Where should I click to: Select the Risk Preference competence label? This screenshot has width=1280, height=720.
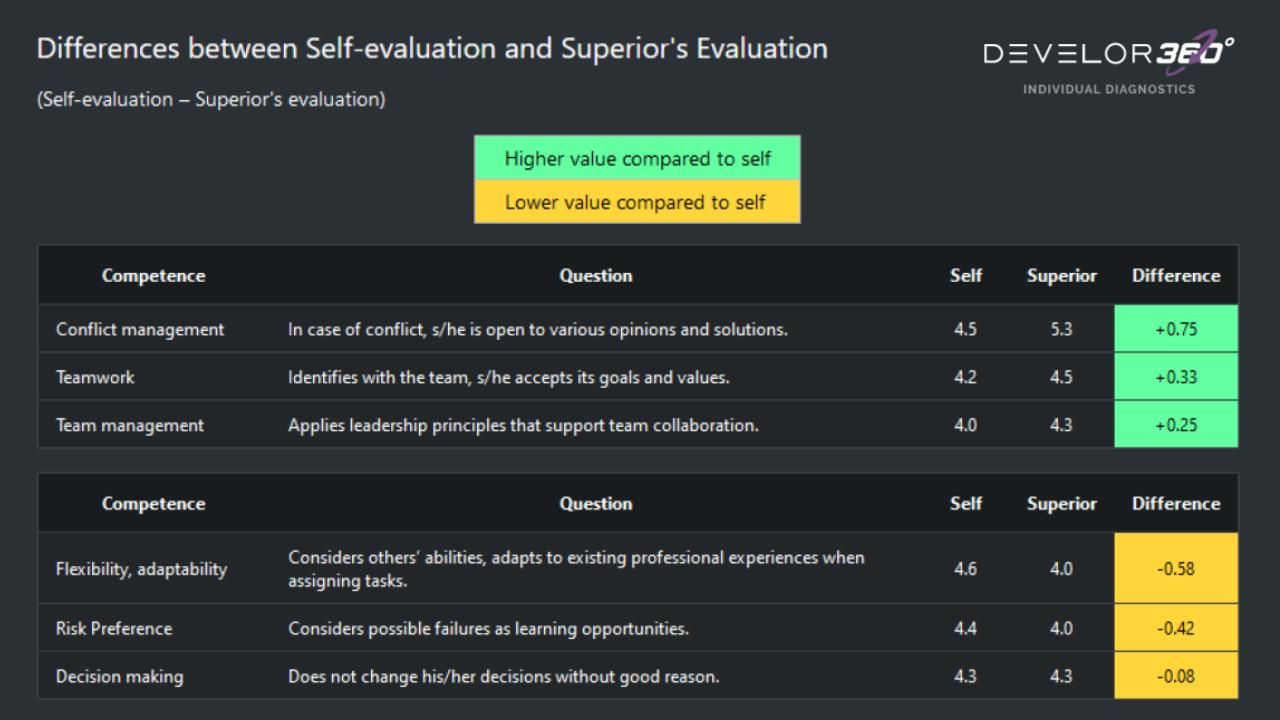[x=114, y=628]
